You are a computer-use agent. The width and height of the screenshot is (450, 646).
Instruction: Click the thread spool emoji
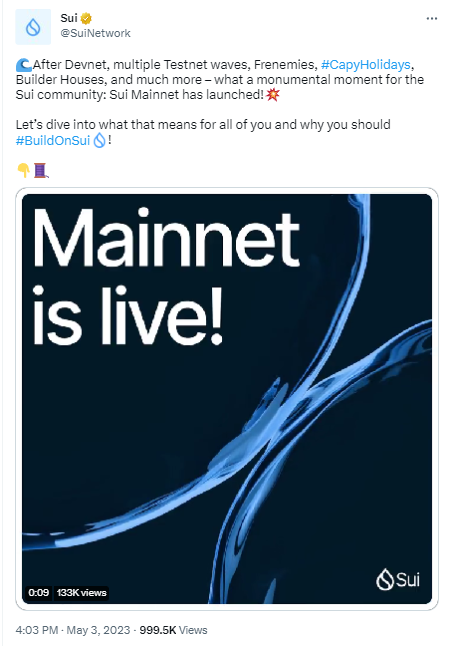coord(41,170)
